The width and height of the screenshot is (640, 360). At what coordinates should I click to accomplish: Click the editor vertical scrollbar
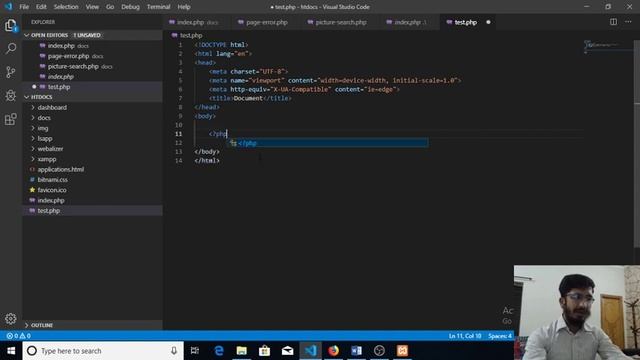(636, 143)
